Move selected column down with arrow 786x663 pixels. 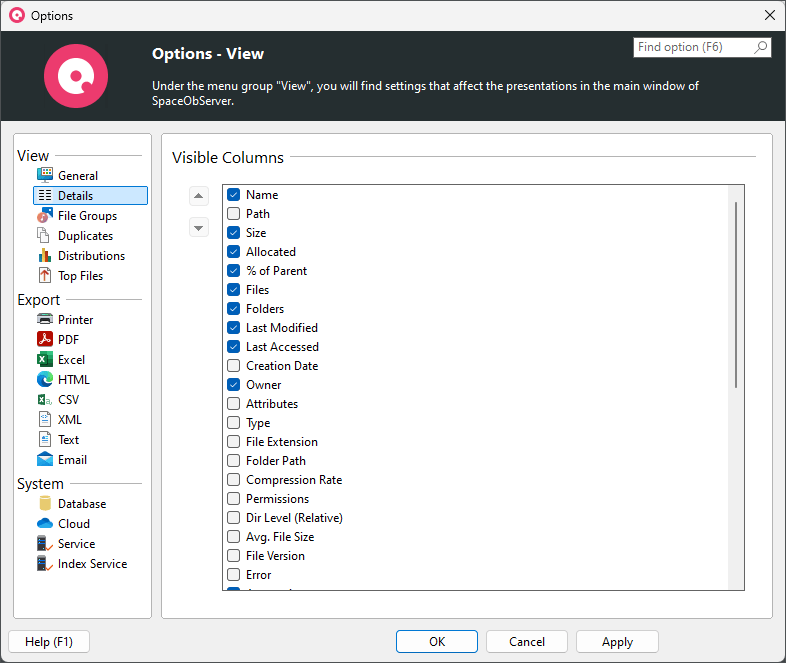[x=199, y=228]
